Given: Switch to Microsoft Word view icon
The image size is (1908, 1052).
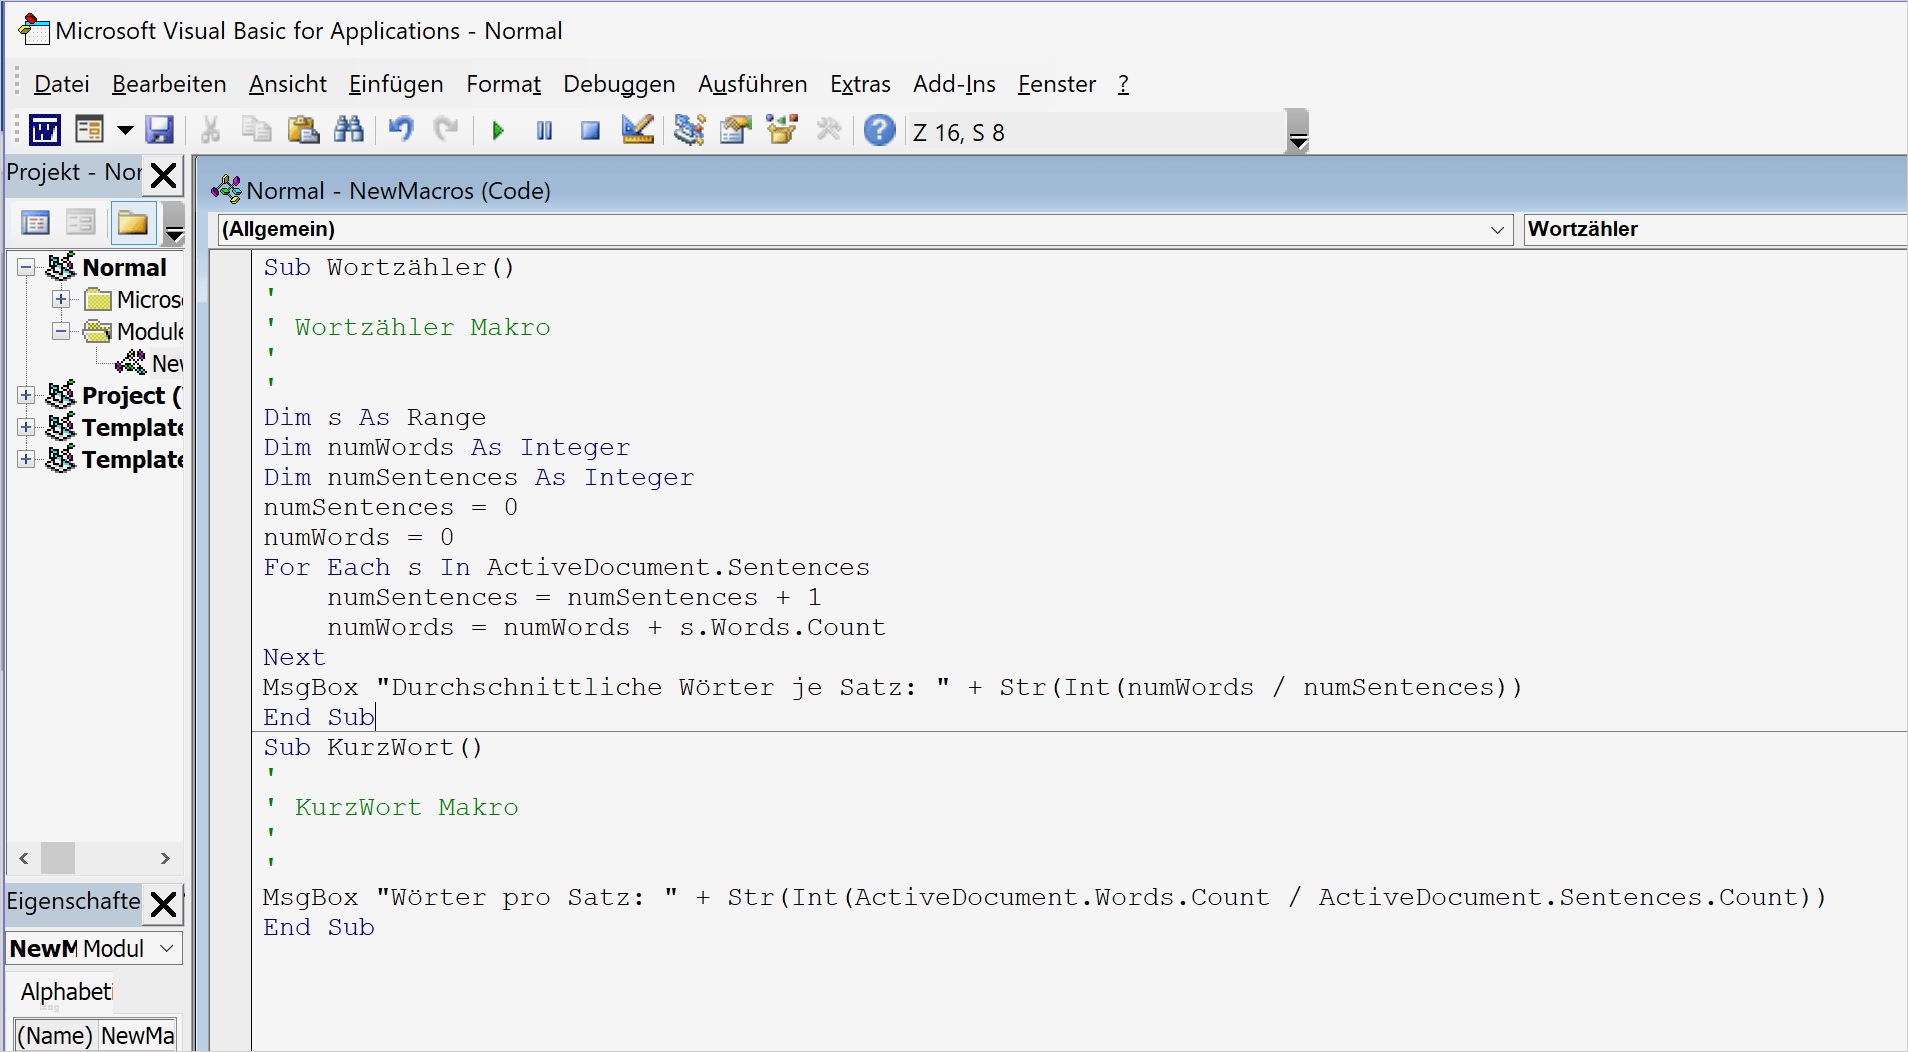Looking at the screenshot, I should click(45, 131).
